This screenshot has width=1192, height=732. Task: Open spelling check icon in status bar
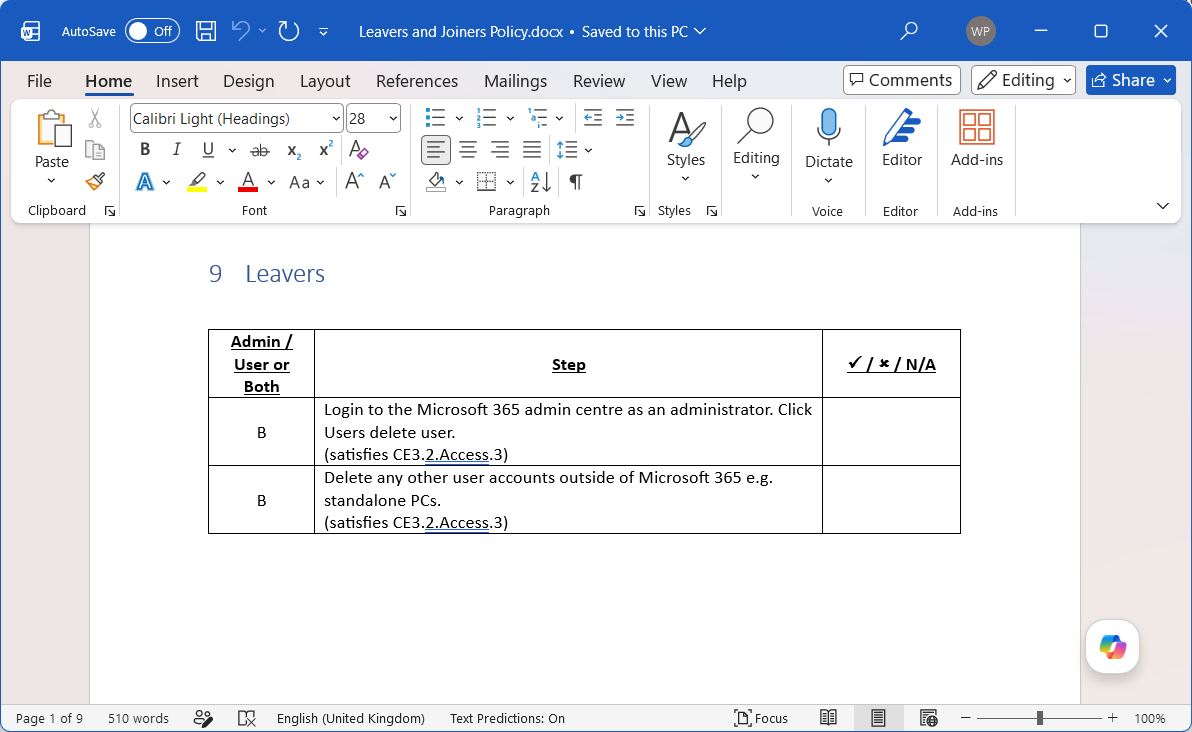(x=246, y=718)
